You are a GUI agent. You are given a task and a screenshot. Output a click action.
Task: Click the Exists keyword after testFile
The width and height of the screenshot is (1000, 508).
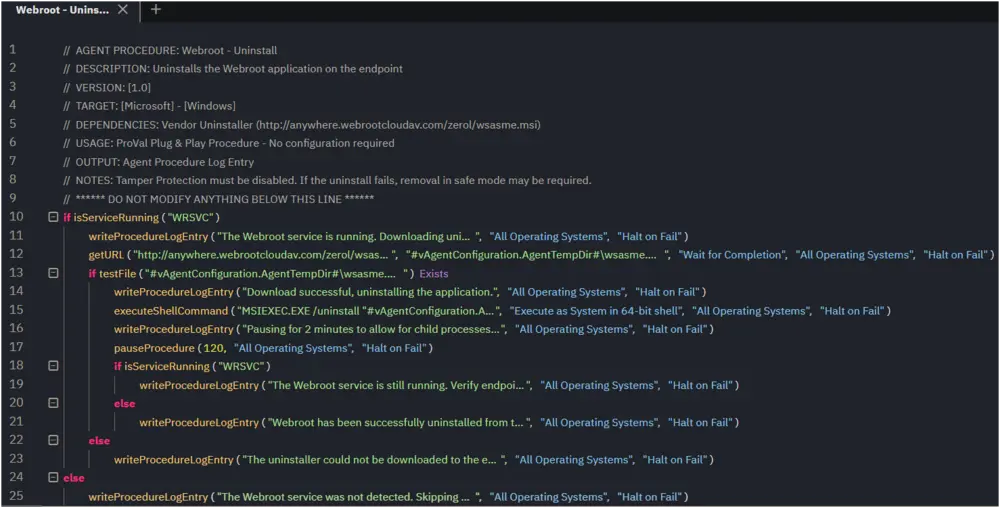tap(434, 273)
